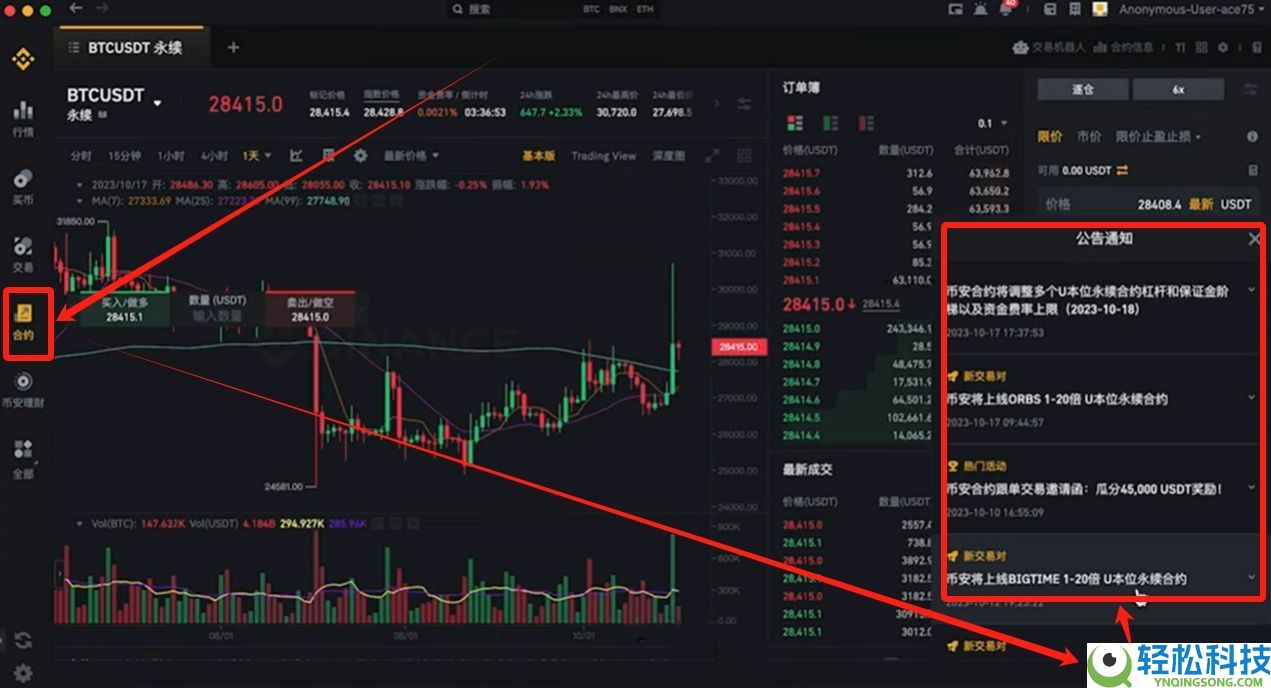Open the 合约 futures sidebar icon
Image resolution: width=1271 pixels, height=688 pixels.
23,323
